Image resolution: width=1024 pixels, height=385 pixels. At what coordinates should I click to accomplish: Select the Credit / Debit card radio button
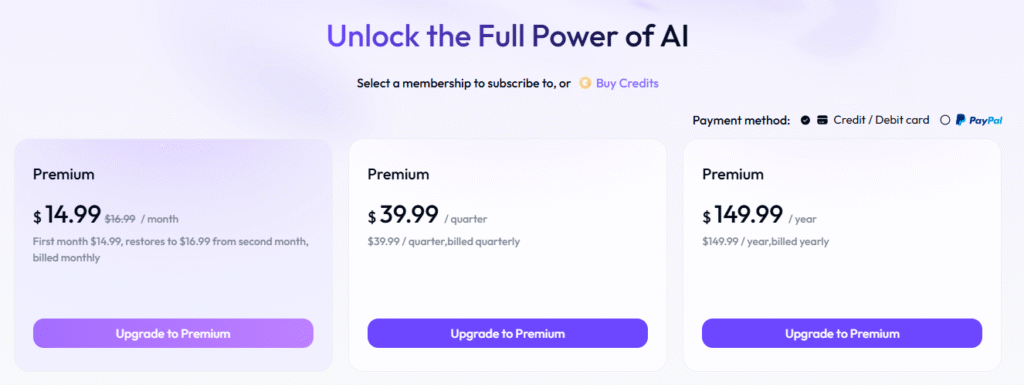click(x=806, y=120)
